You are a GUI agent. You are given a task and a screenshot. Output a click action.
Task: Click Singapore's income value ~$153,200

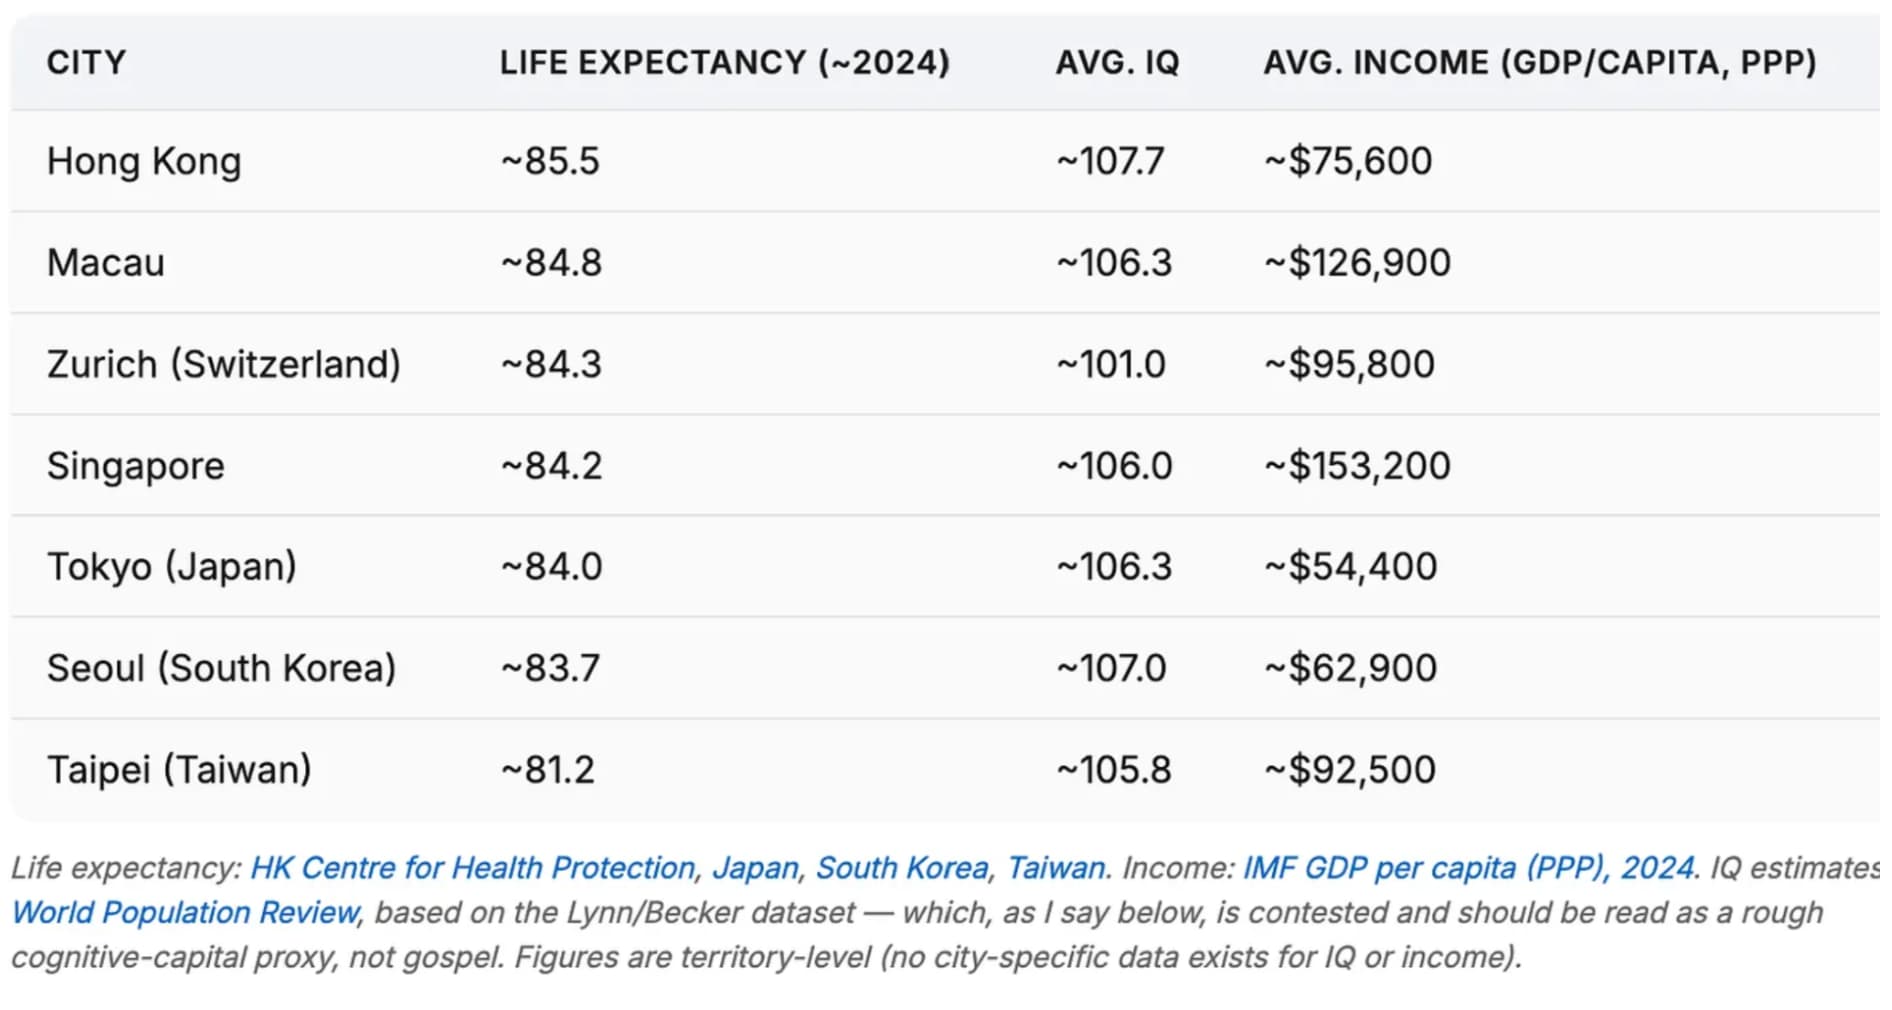tap(1357, 466)
